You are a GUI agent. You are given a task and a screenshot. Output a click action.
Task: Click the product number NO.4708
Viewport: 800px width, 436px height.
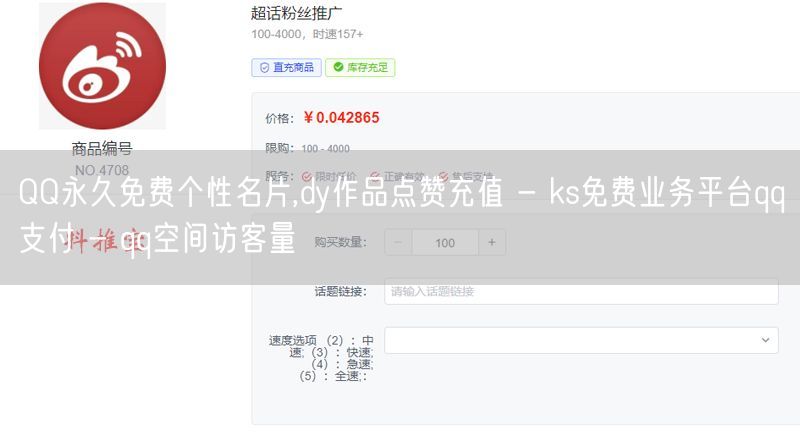coord(102,170)
